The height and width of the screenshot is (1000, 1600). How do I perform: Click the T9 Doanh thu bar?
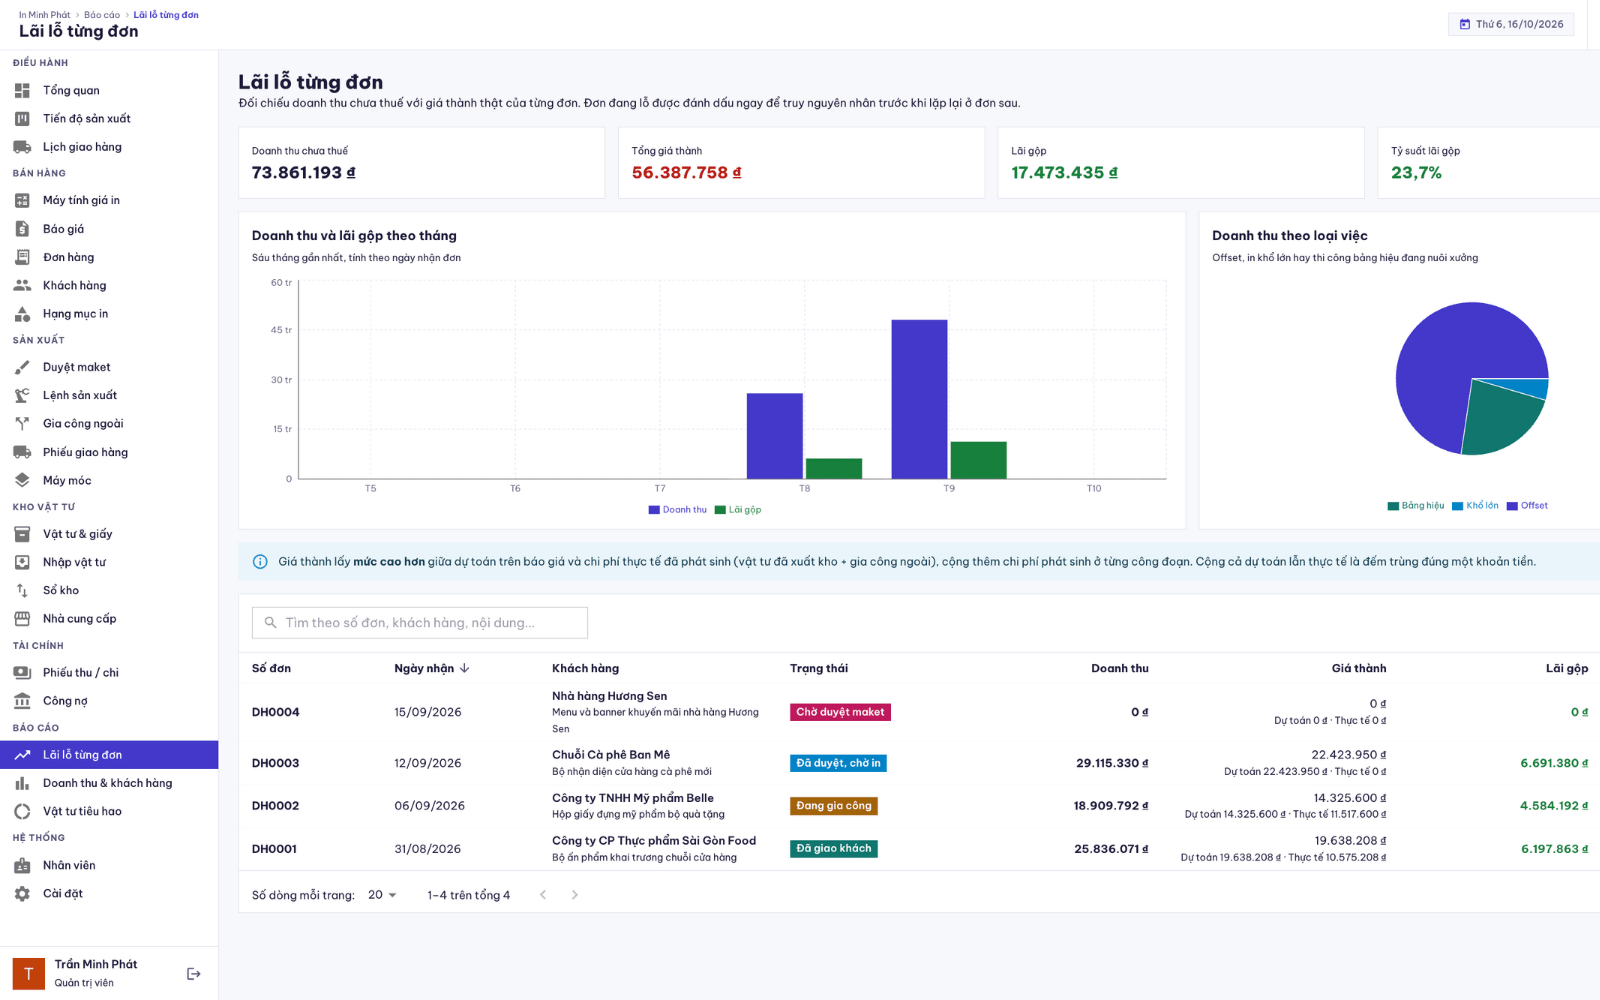[919, 399]
